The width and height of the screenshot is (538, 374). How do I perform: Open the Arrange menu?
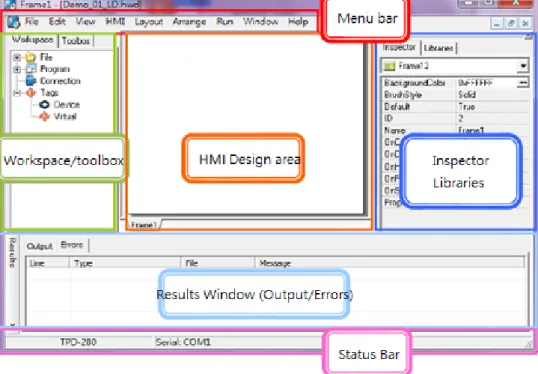click(x=189, y=22)
